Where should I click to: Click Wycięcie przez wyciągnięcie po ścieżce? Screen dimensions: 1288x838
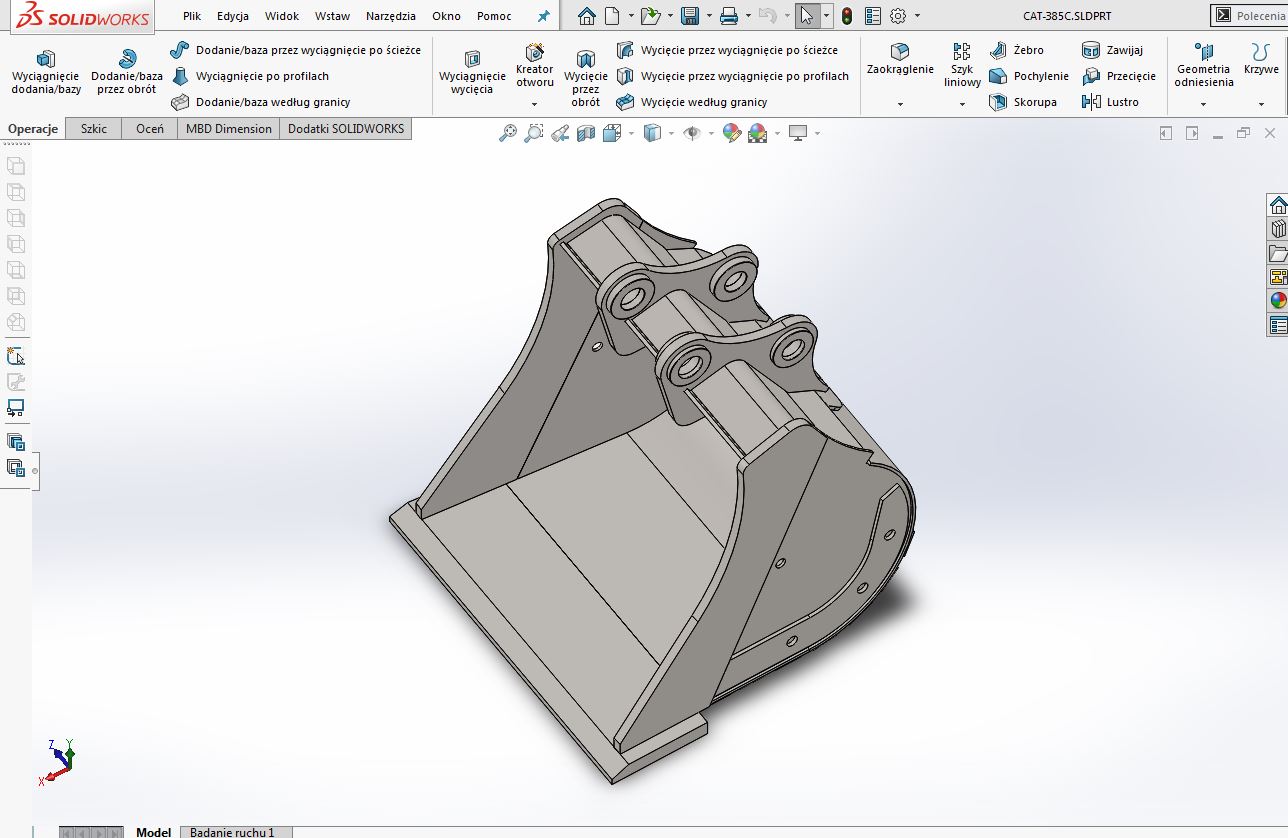tap(727, 50)
